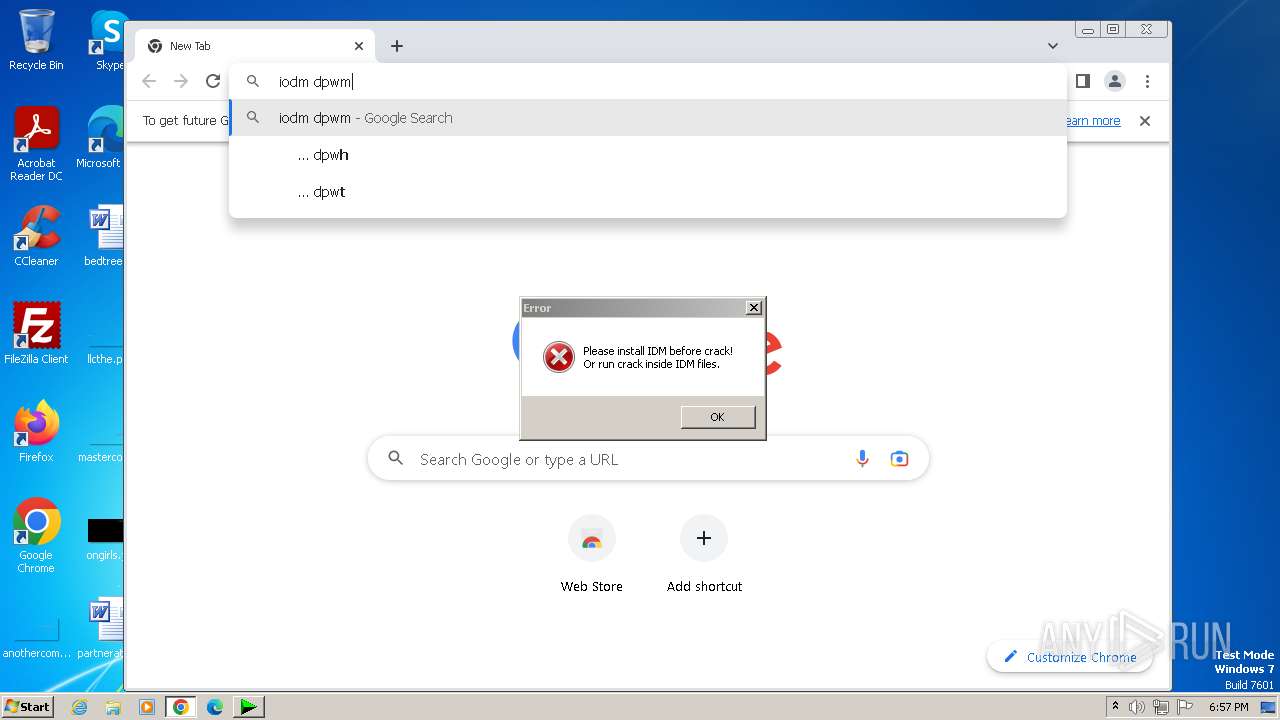The width and height of the screenshot is (1280, 720).
Task: Open the ongirls black desktop icon
Action: point(104,537)
